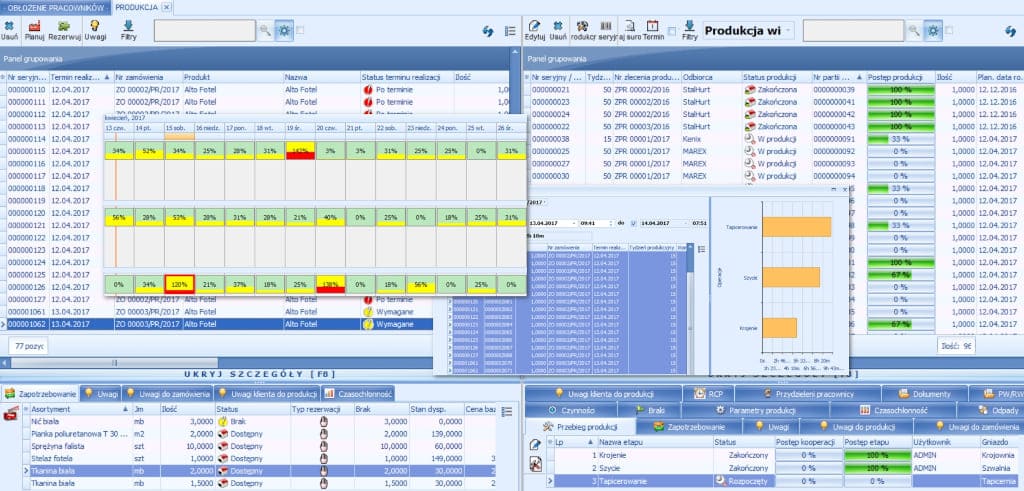1024x491 pixels.
Task: Select the Zapotrzebowanie tab in left details
Action: (40, 393)
